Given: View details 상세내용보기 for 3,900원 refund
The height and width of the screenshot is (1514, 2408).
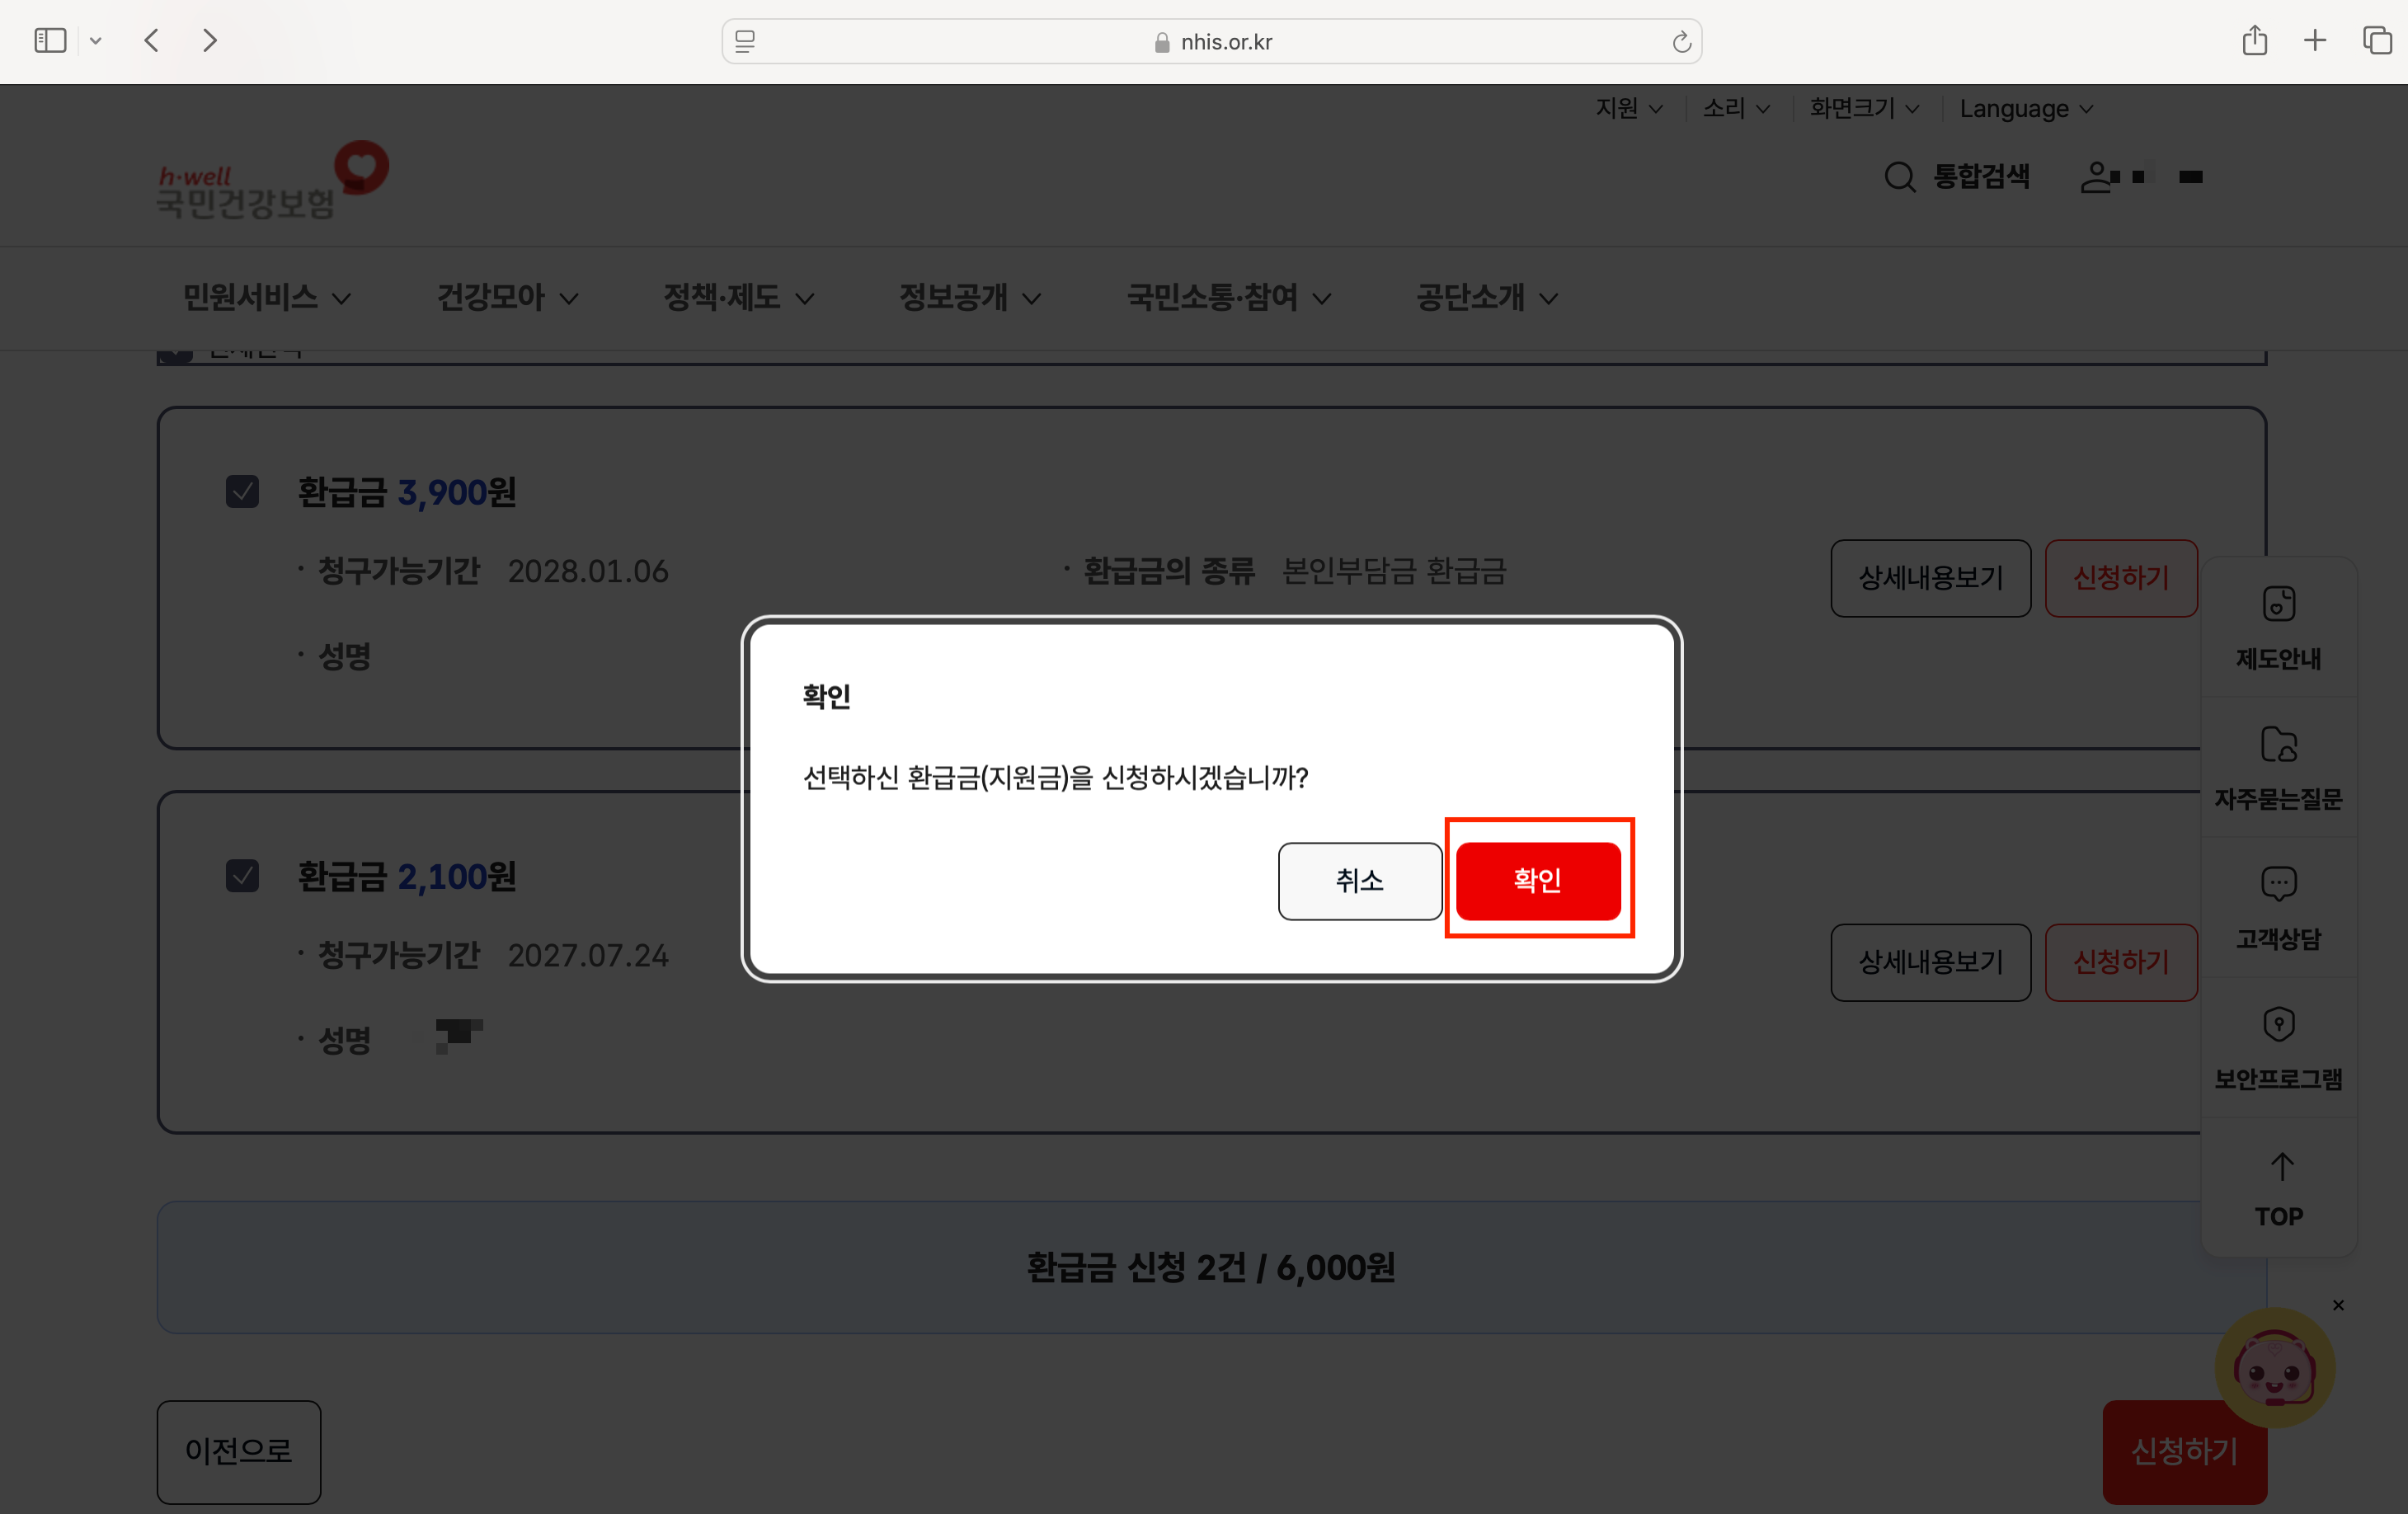Looking at the screenshot, I should [x=1930, y=578].
